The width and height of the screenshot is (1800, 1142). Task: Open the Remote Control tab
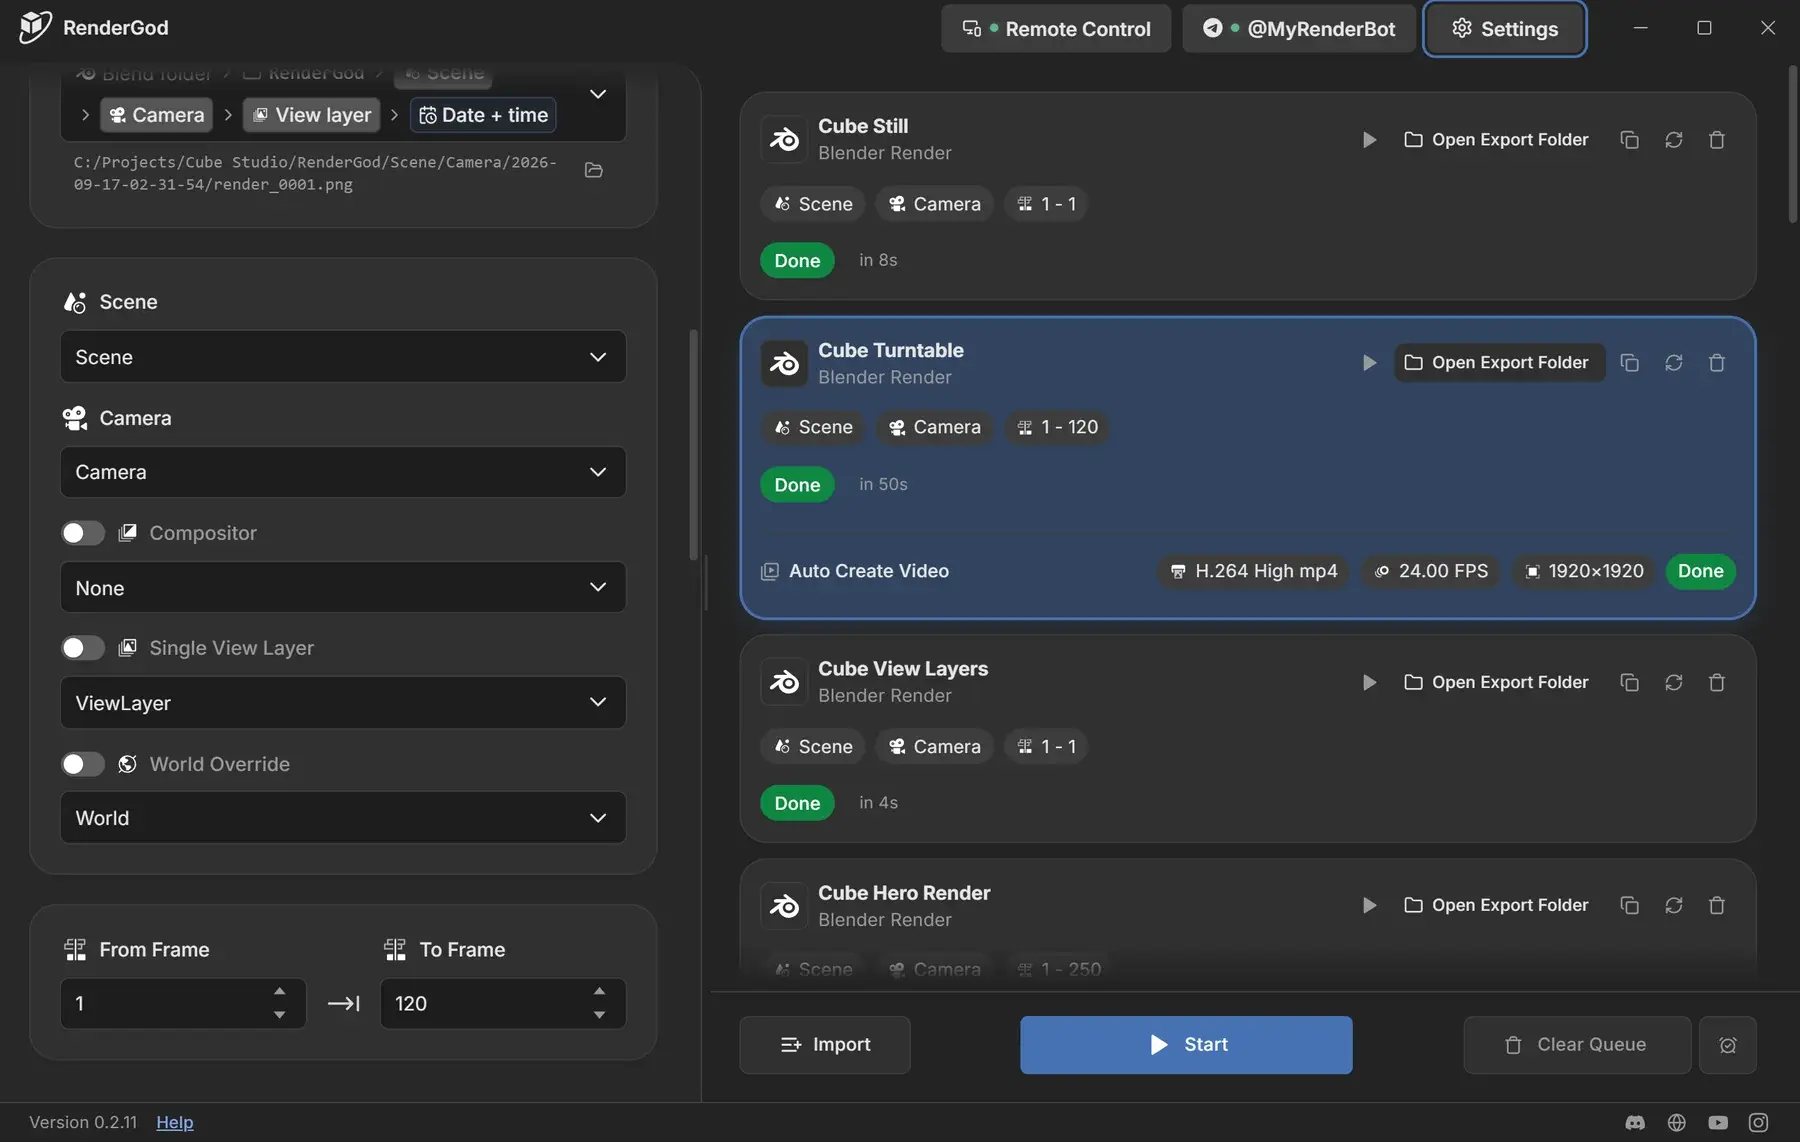click(x=1056, y=29)
